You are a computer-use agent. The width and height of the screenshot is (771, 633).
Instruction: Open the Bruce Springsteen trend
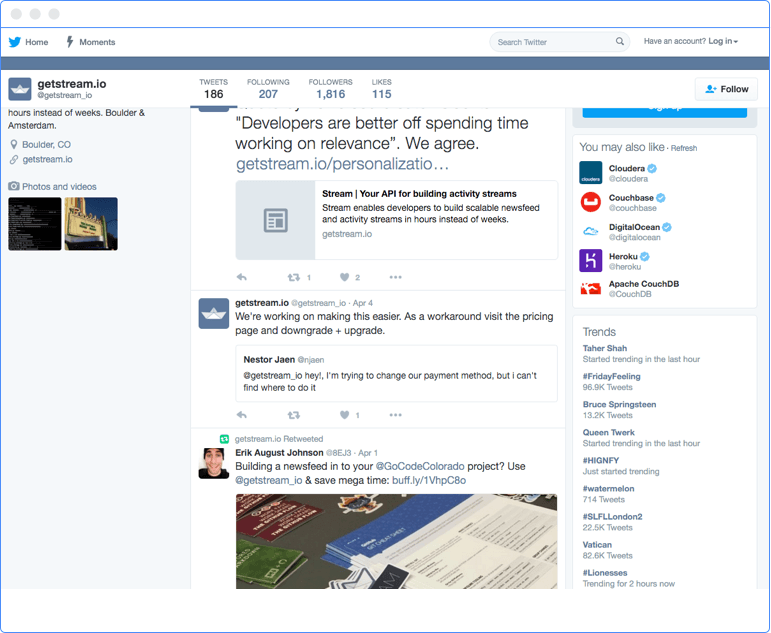[620, 404]
